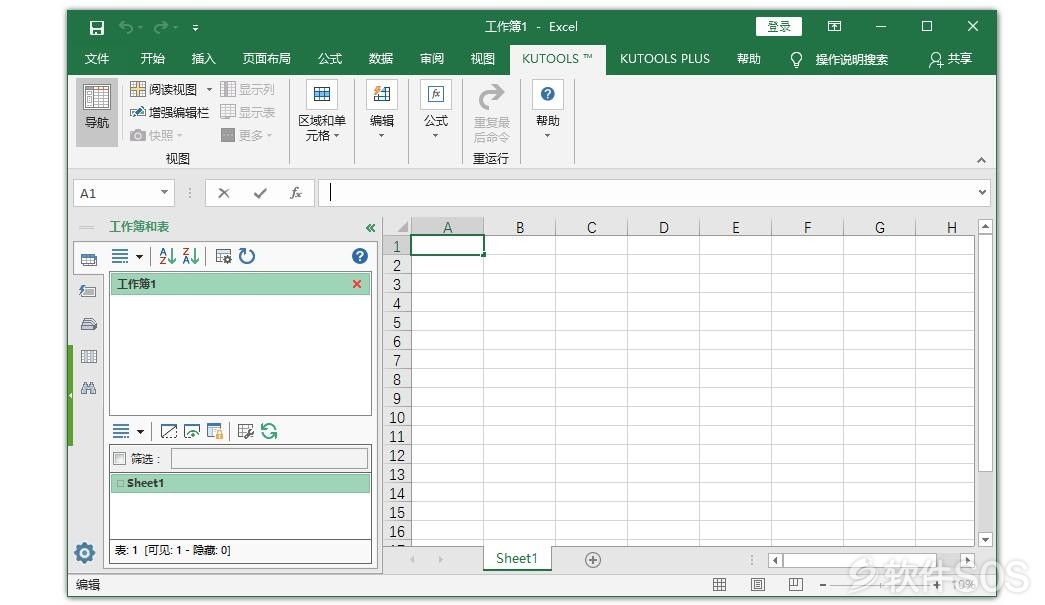The image size is (1045, 605).
Task: Collapse the navigation pane with double chevron
Action: pos(371,228)
